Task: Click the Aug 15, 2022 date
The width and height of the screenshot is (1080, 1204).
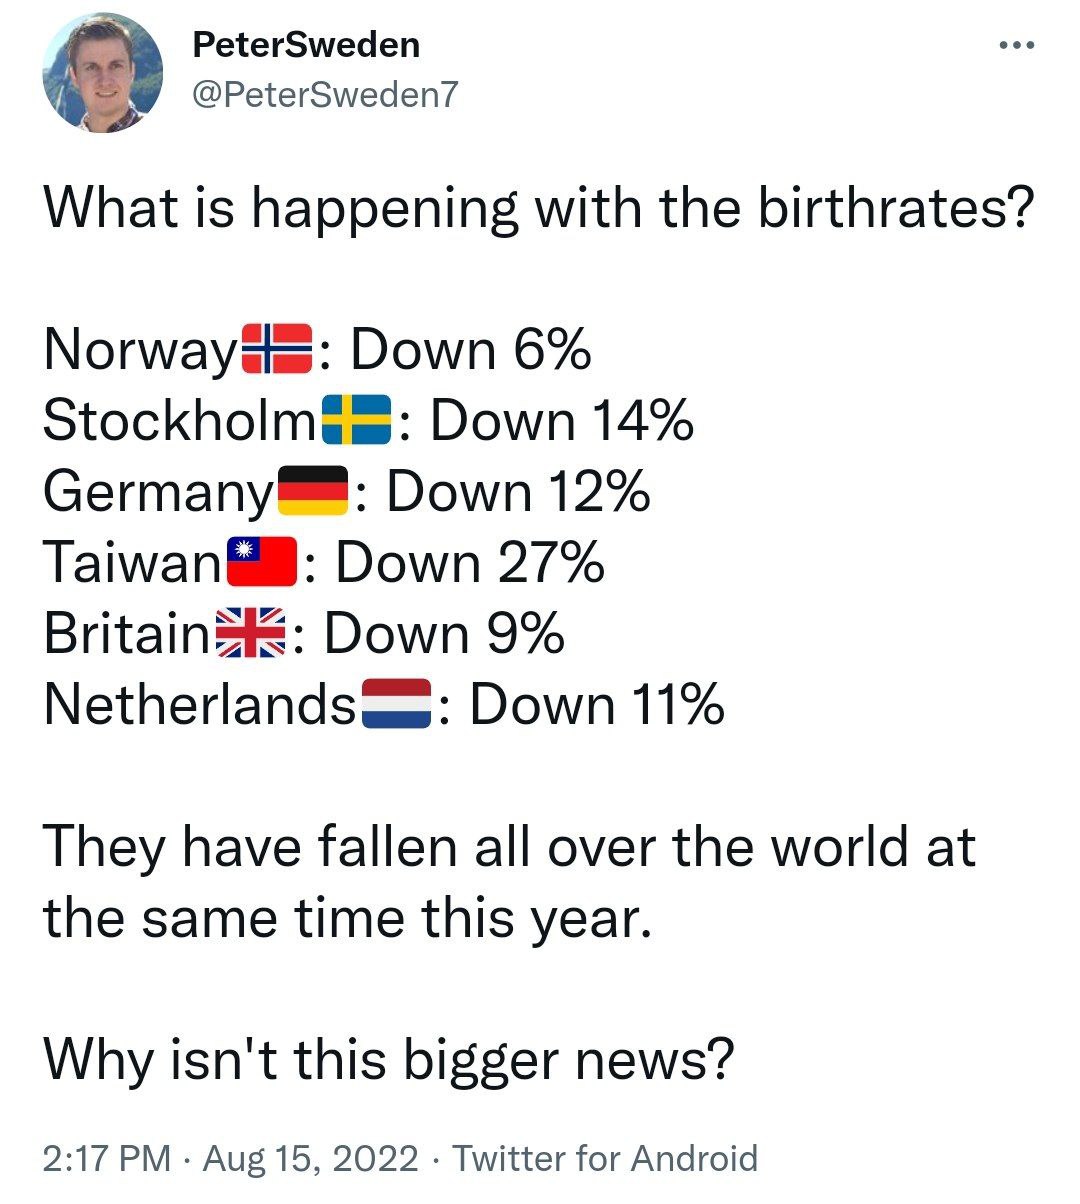Action: [310, 1158]
